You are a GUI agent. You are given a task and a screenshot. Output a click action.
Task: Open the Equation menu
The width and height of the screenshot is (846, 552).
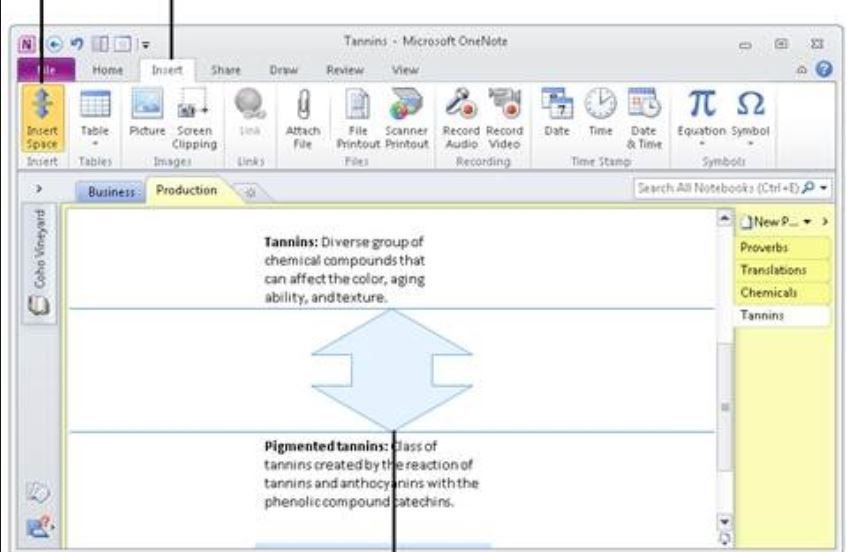pos(701,118)
